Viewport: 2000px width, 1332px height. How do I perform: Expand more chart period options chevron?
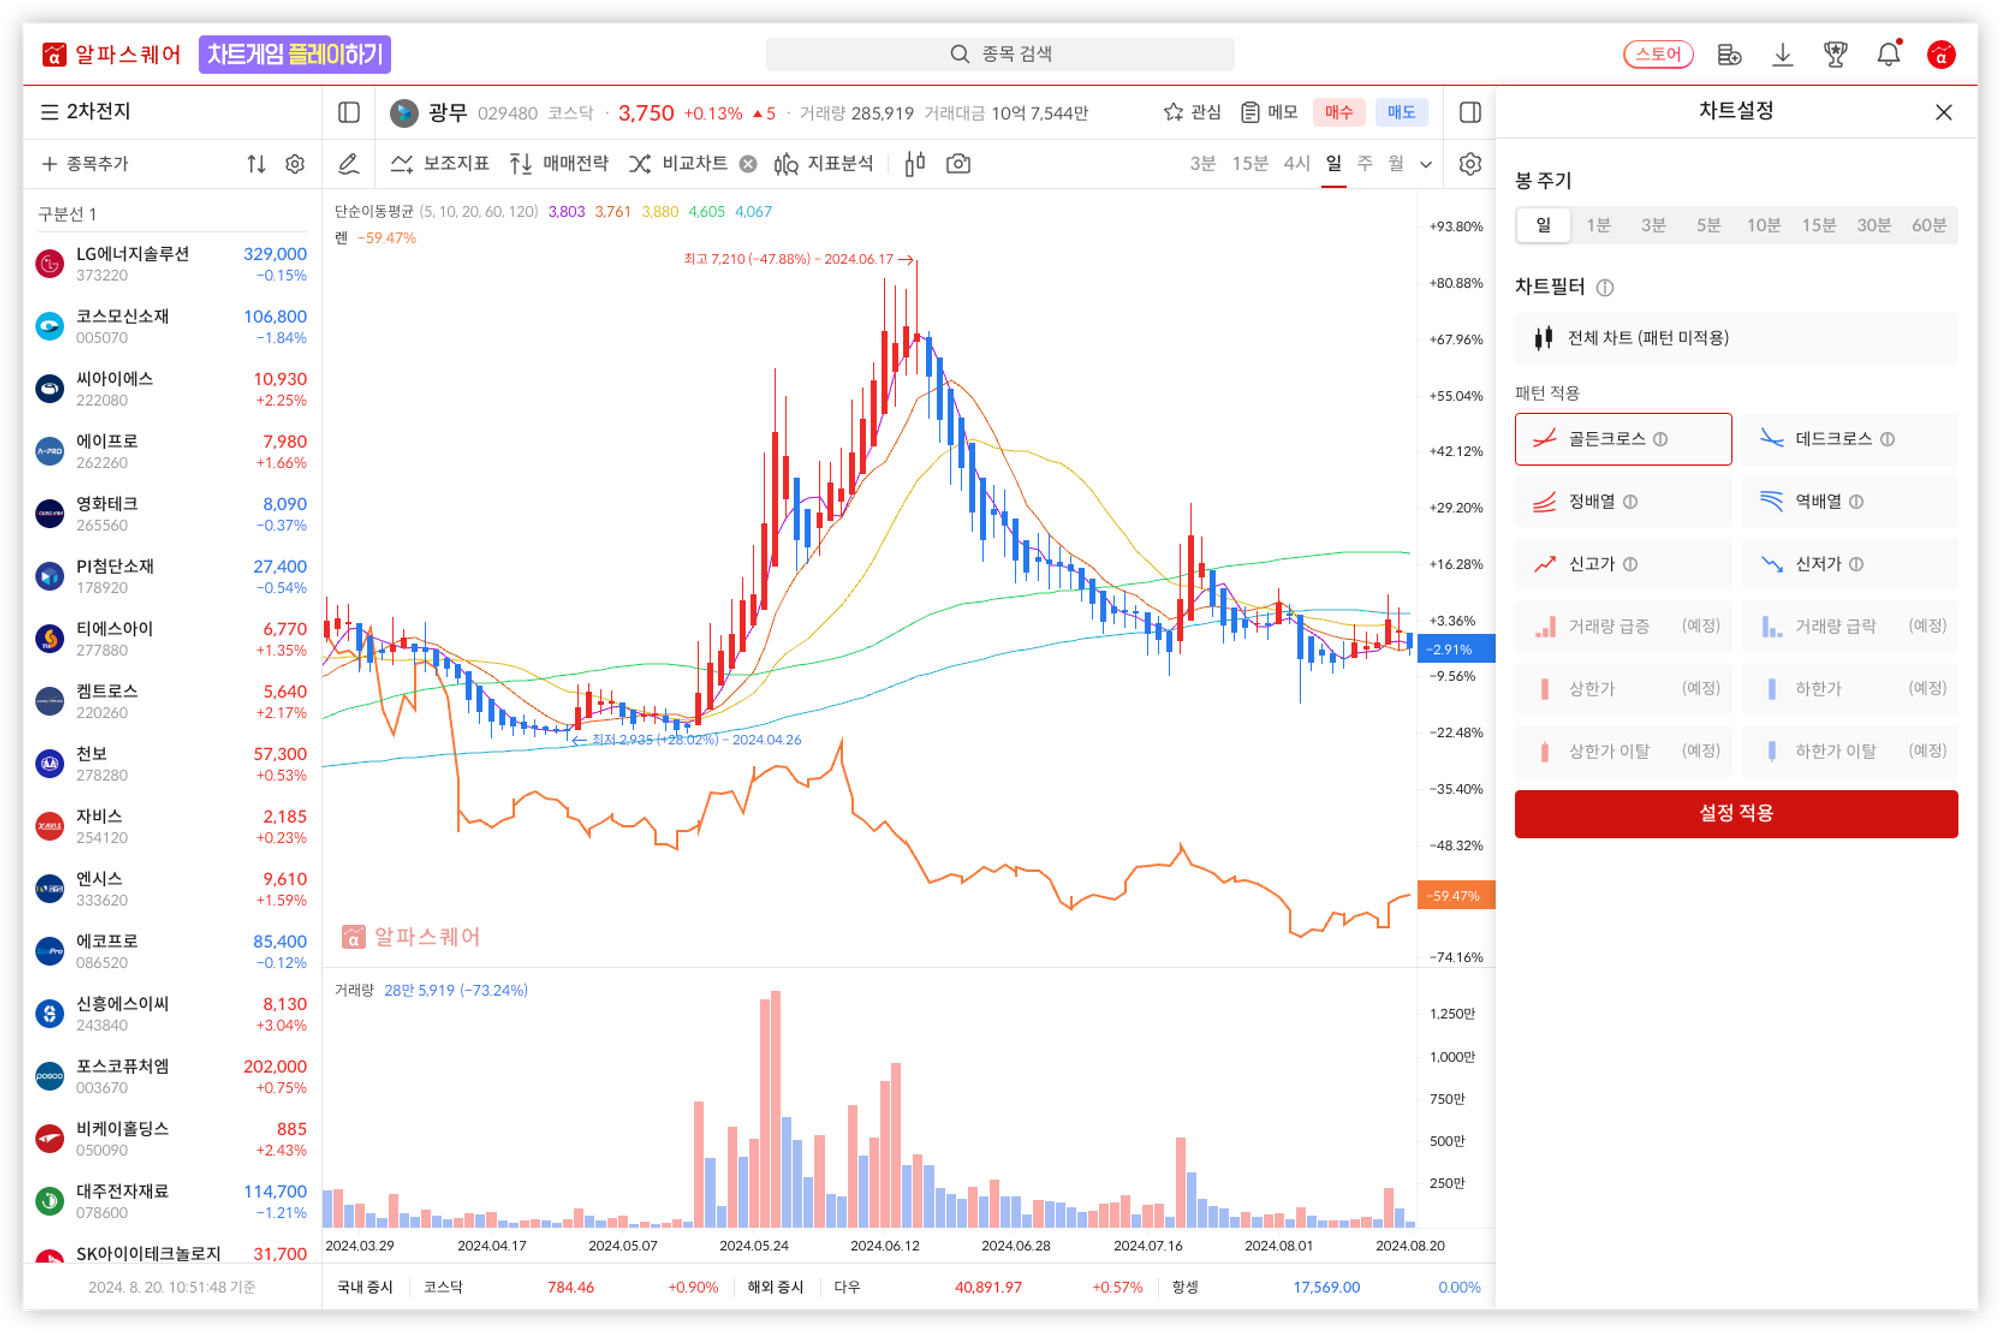[x=1426, y=165]
